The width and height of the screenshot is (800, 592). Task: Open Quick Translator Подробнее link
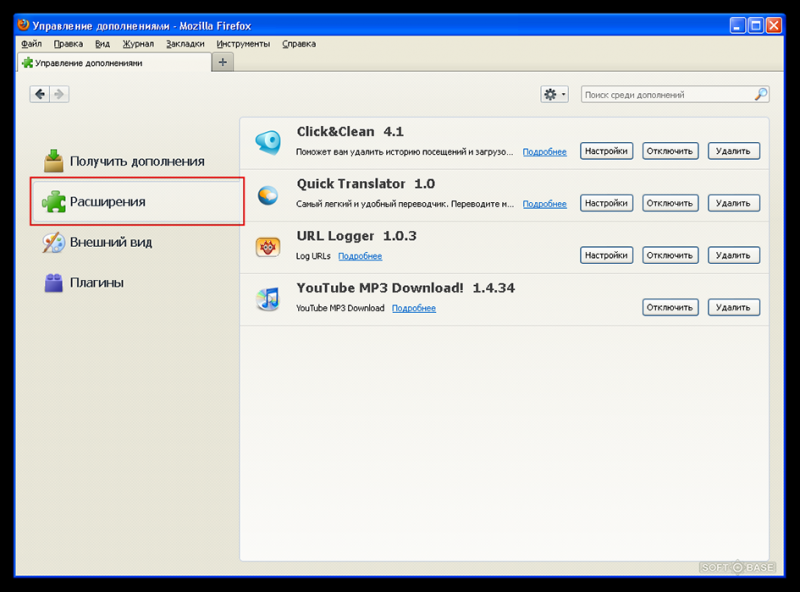(x=544, y=204)
